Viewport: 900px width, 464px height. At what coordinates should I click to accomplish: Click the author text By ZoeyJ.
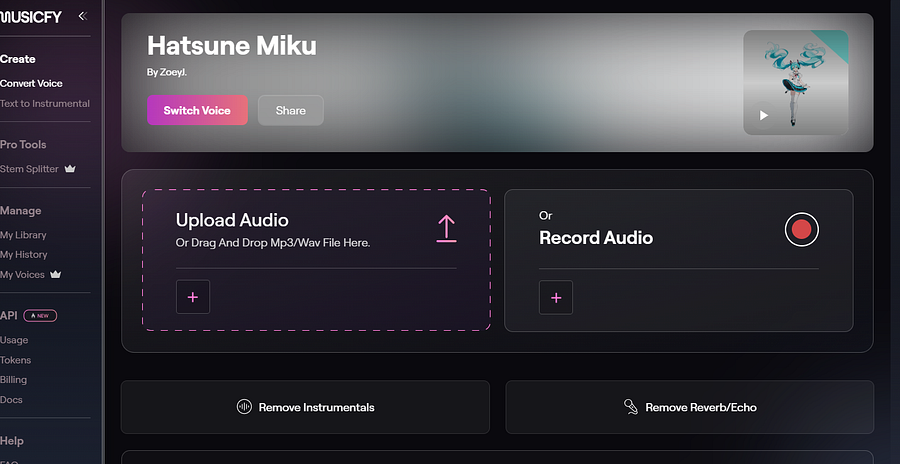[x=166, y=73]
